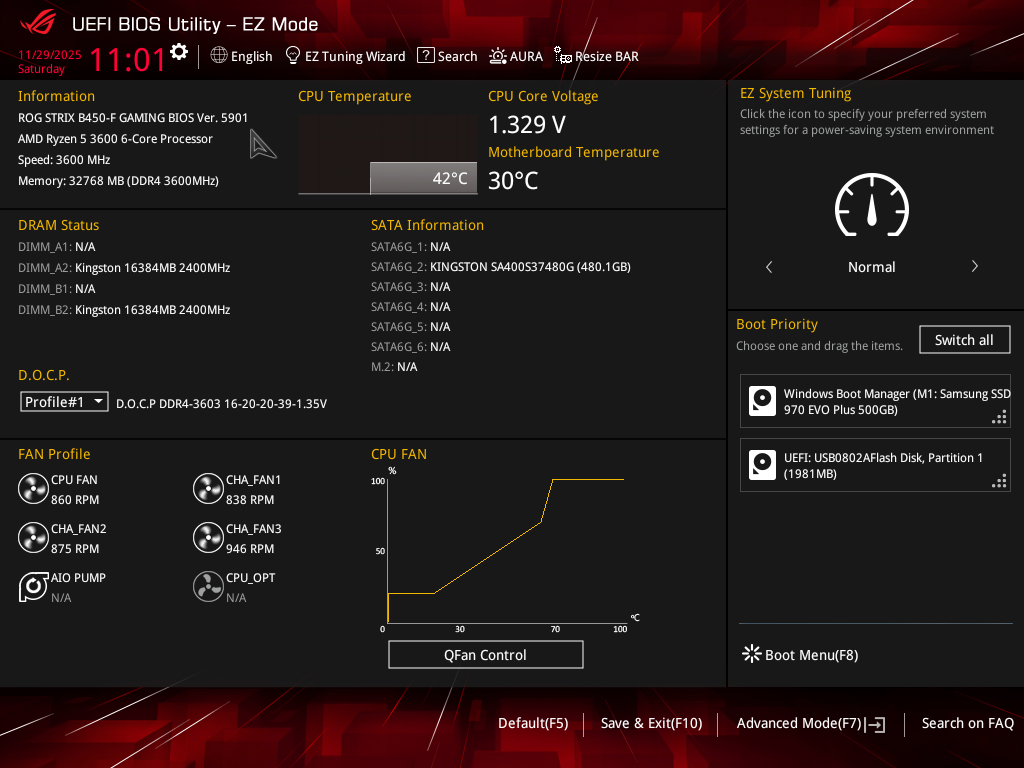Image resolution: width=1024 pixels, height=768 pixels.
Task: Launch the EZ Tuning Wizard
Action: point(345,56)
